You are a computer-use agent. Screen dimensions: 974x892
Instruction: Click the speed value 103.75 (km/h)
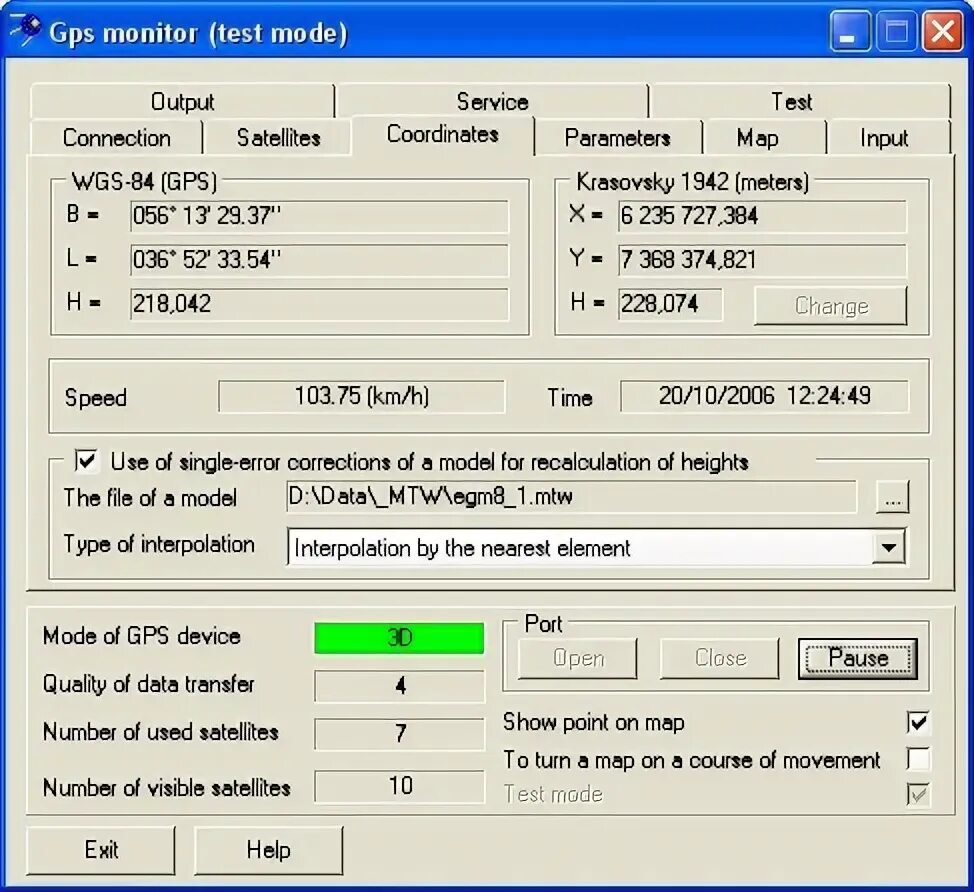(x=362, y=396)
